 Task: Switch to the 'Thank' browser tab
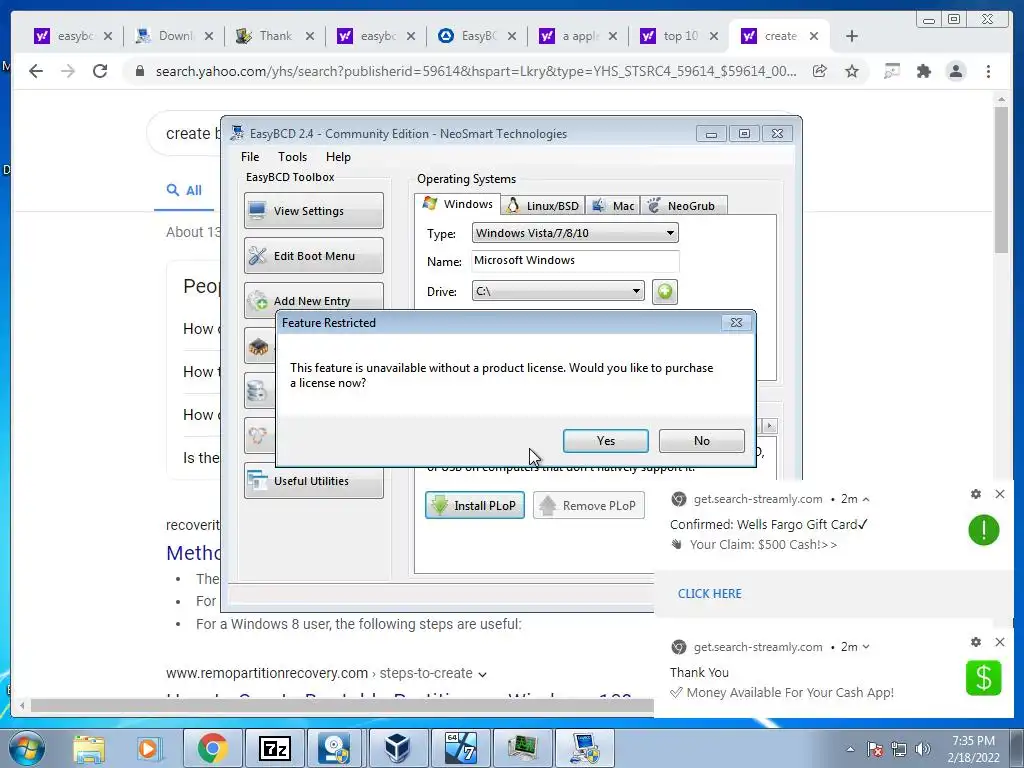pyautogui.click(x=275, y=36)
